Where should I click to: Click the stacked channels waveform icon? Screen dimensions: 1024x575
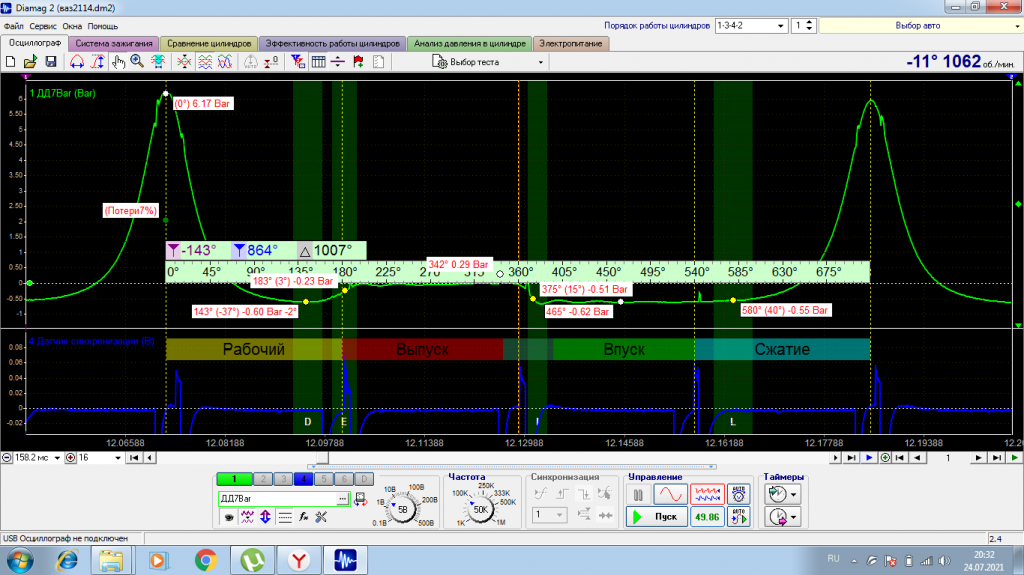click(x=204, y=62)
